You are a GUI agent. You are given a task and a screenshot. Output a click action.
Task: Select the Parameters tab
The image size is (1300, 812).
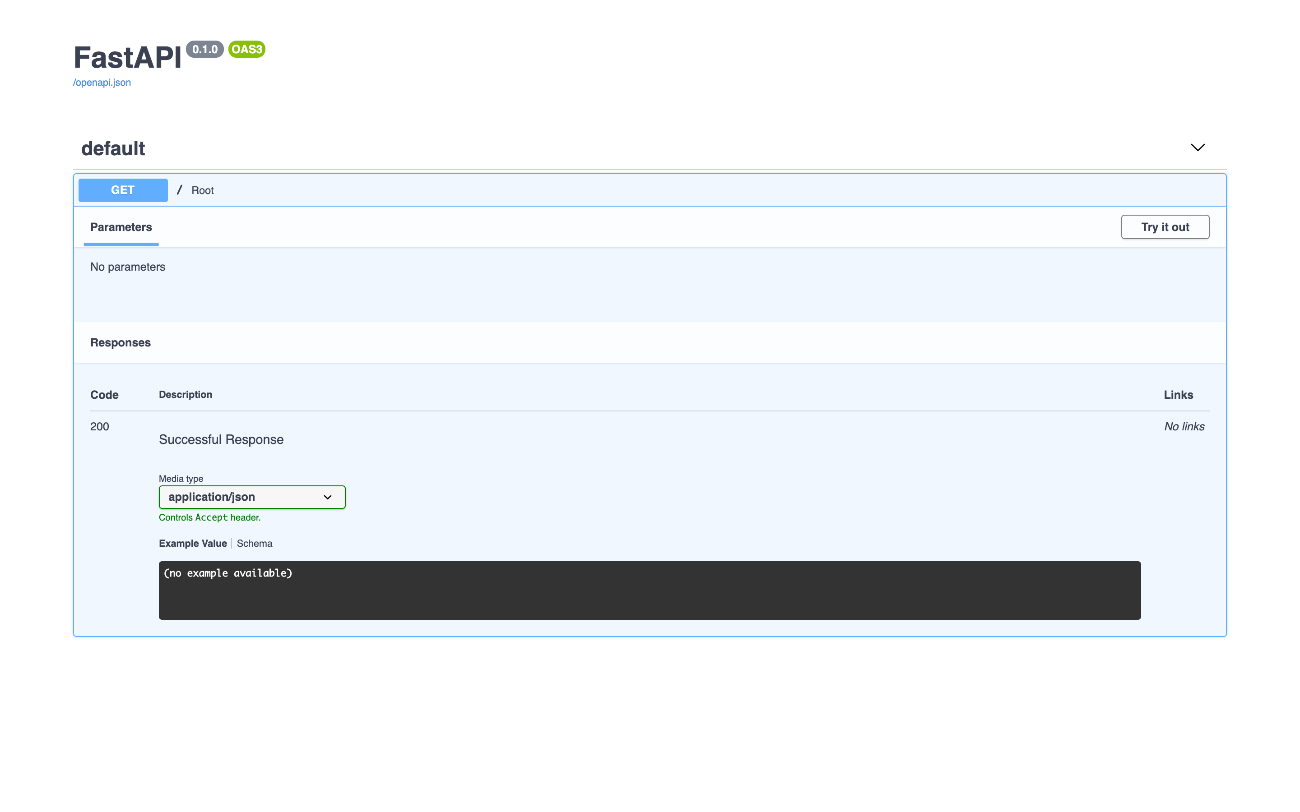pos(121,228)
